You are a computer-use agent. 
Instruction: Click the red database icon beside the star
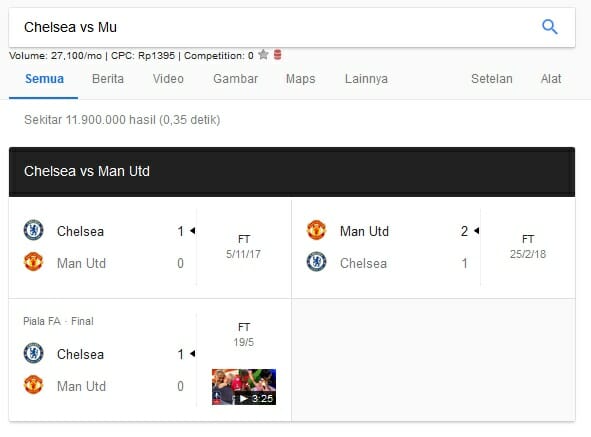(x=277, y=55)
